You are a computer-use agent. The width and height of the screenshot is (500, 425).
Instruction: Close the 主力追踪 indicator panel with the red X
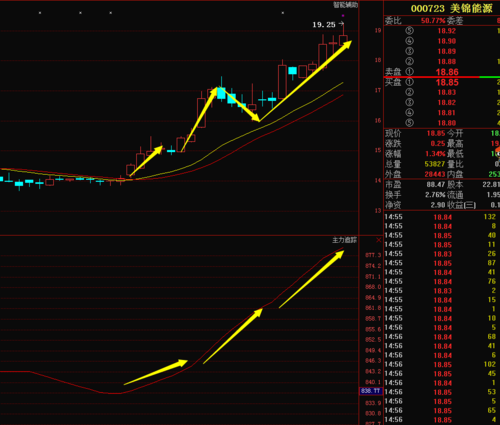[379, 240]
